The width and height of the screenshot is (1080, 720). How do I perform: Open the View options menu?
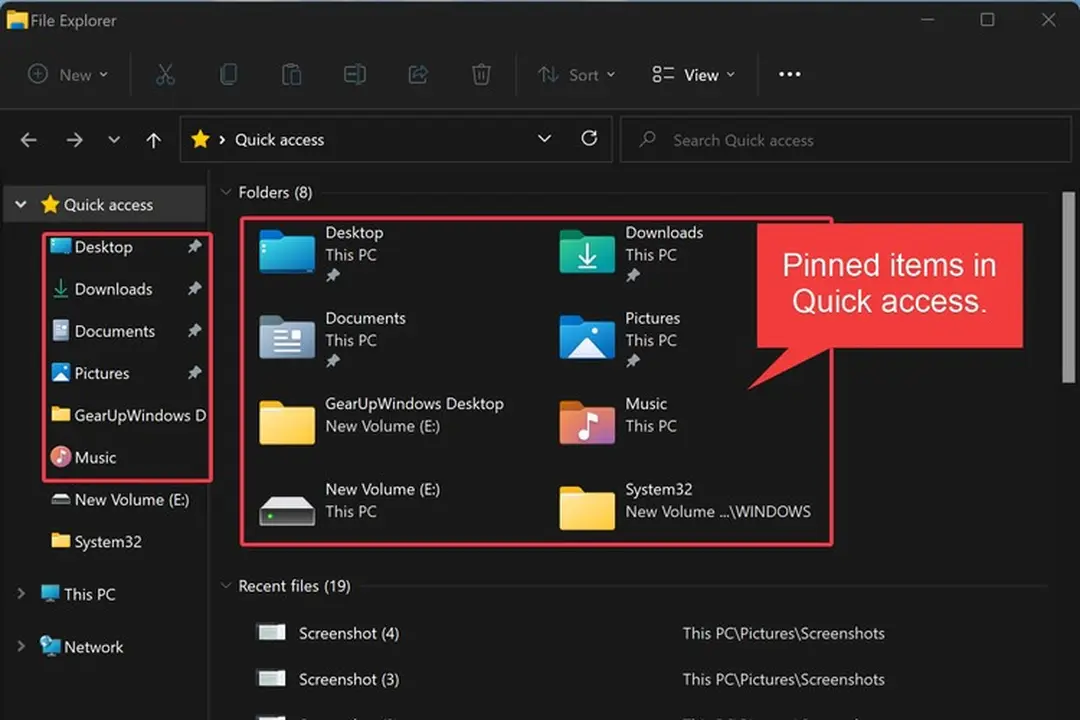click(692, 74)
